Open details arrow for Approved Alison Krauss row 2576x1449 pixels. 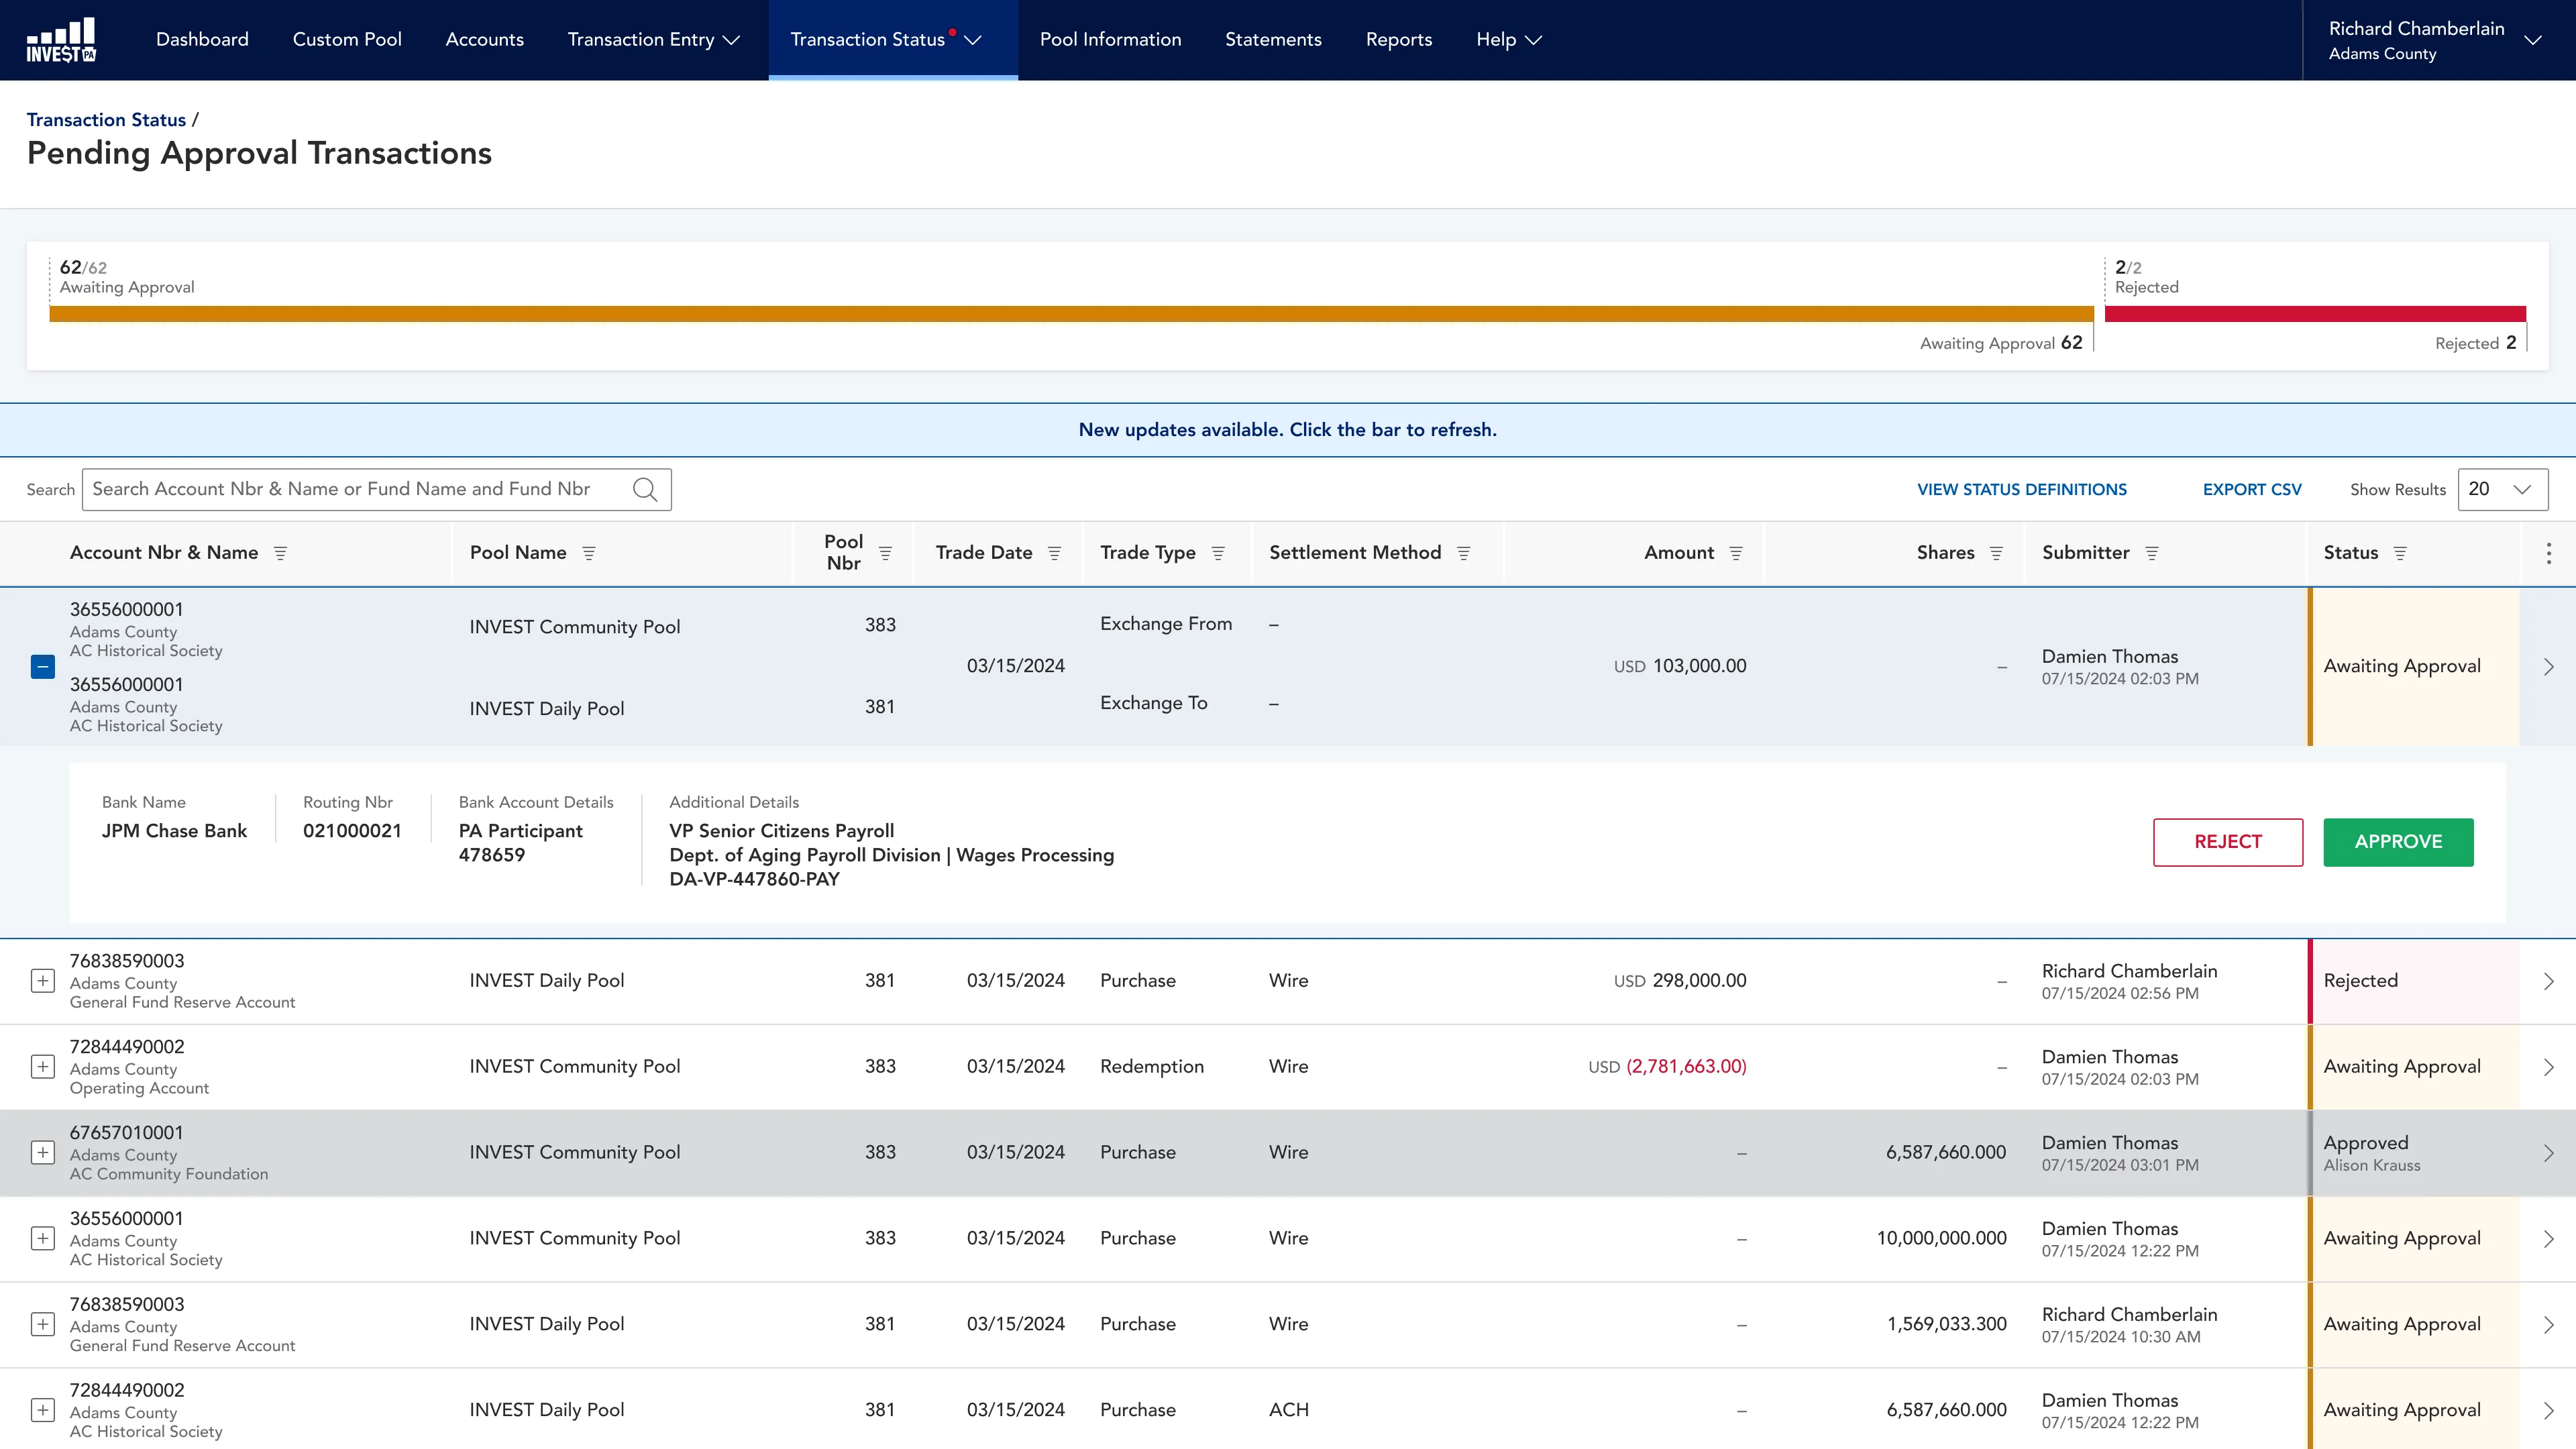(x=2548, y=1153)
